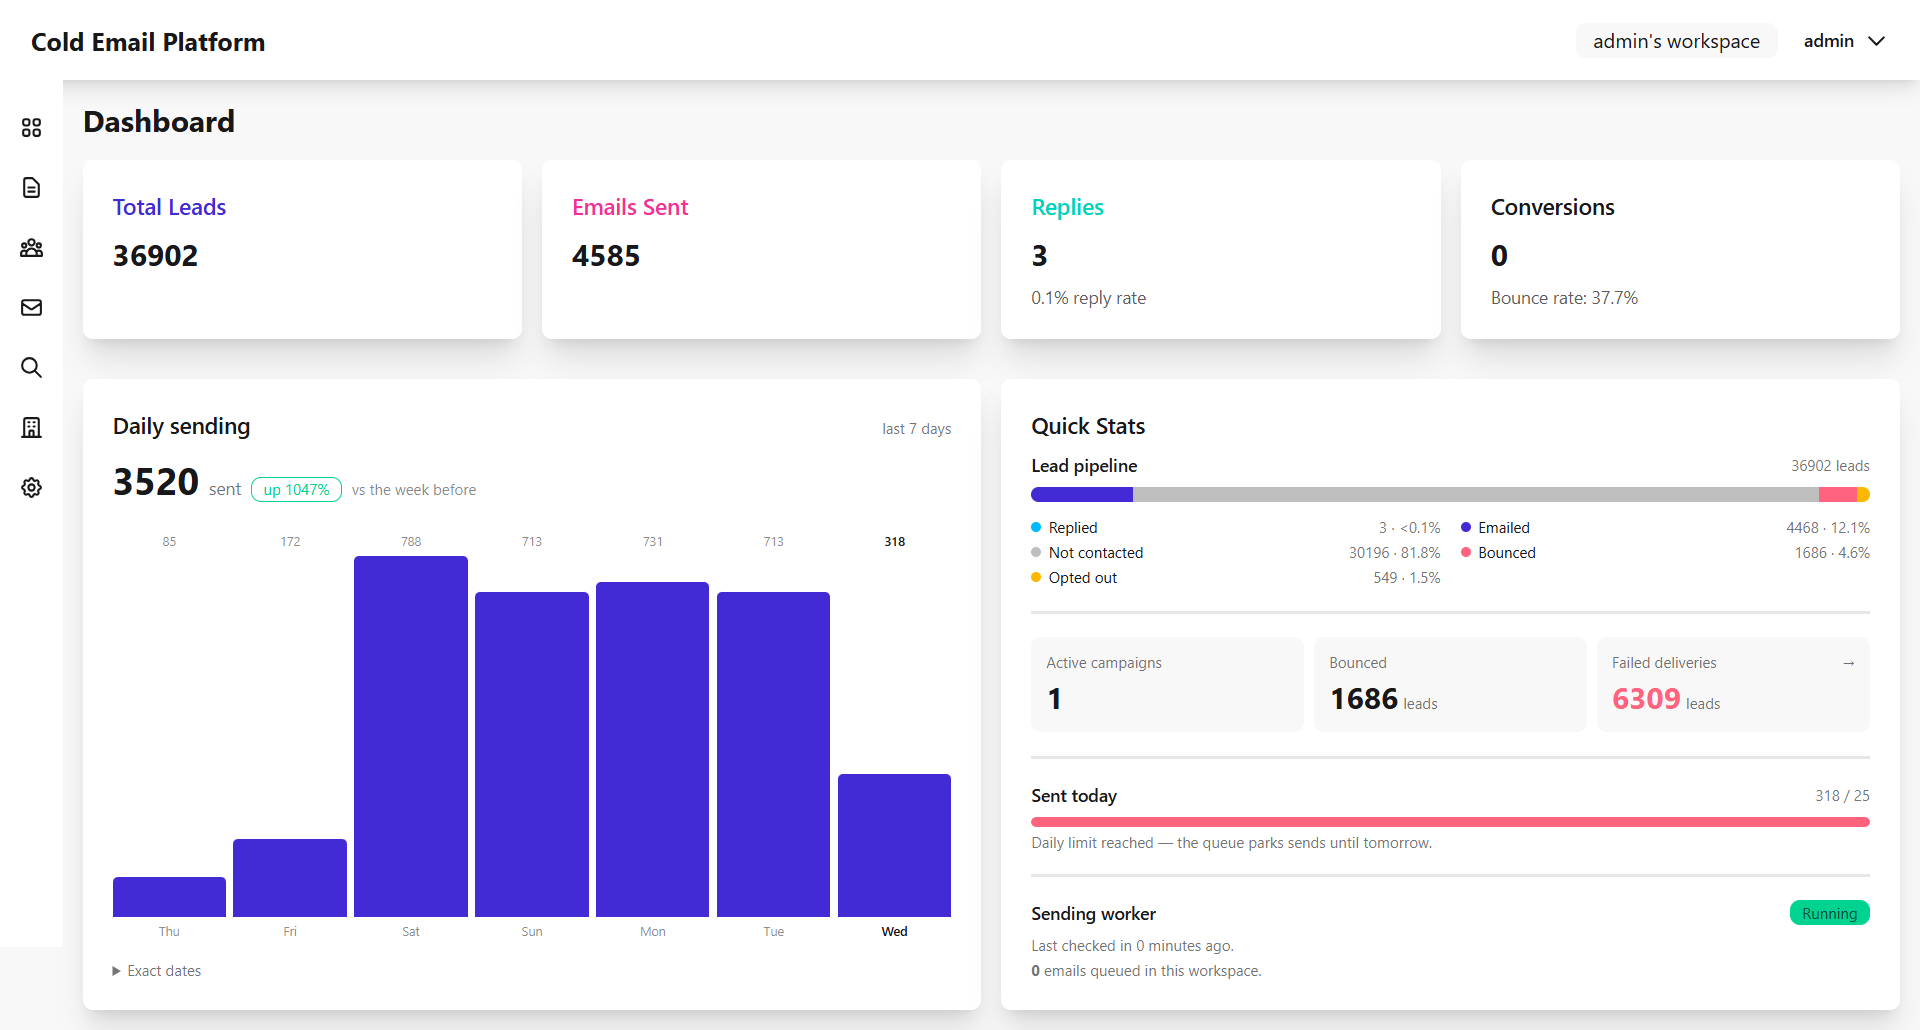Click the Bounced 1686 leads card
Viewport: 1920px width, 1030px height.
1450,684
